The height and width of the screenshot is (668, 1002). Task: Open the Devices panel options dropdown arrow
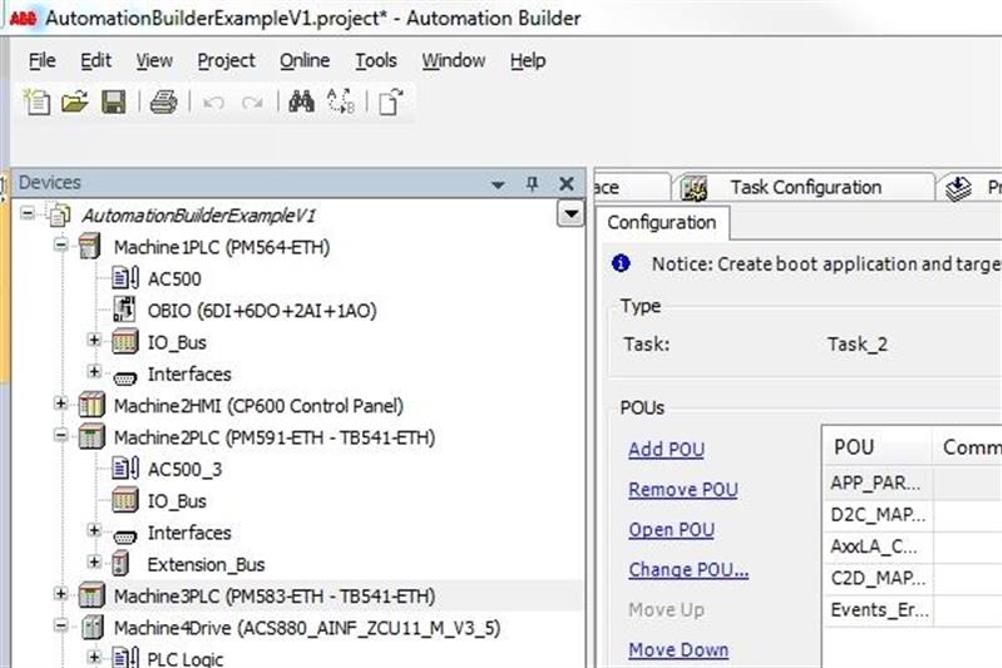click(x=498, y=185)
